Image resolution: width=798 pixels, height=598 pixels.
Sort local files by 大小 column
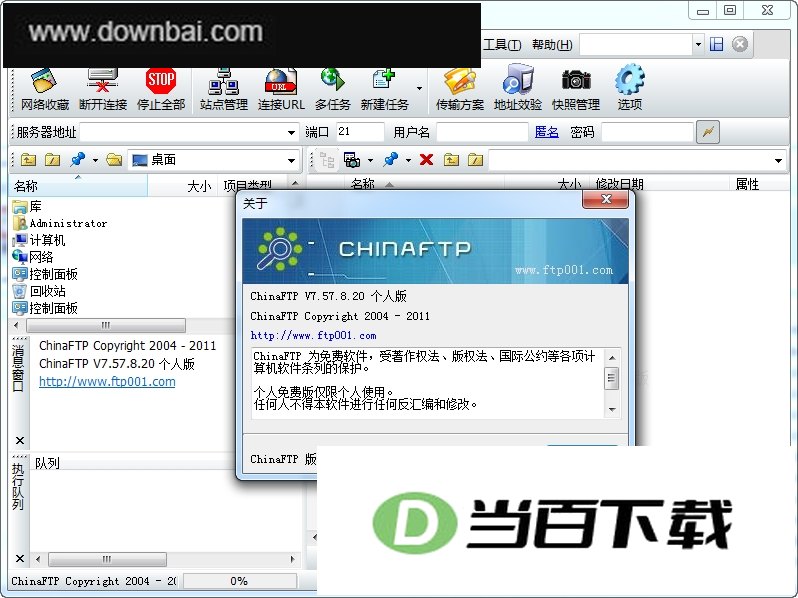(182, 186)
